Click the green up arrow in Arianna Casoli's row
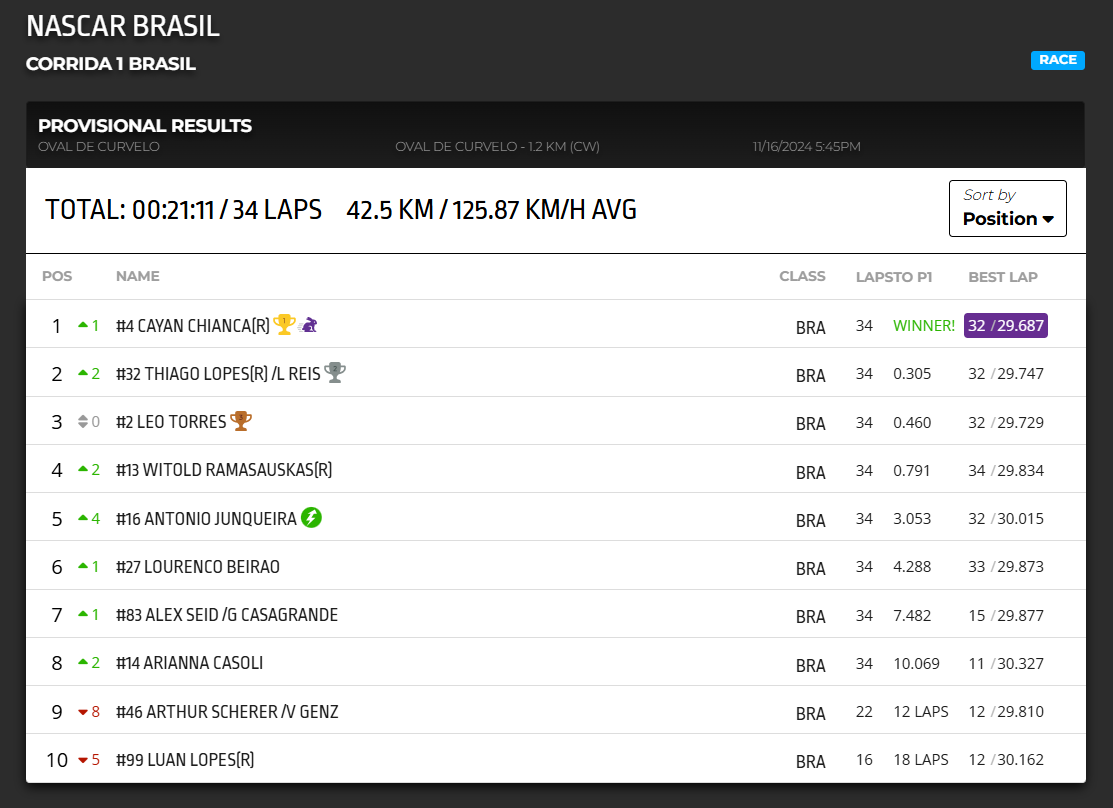This screenshot has width=1113, height=808. tap(83, 662)
